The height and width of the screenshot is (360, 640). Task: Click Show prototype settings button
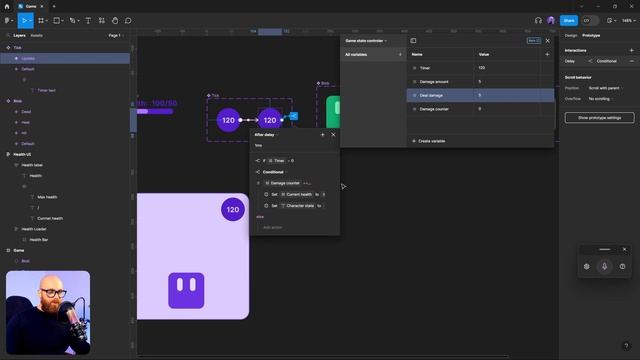(x=599, y=118)
